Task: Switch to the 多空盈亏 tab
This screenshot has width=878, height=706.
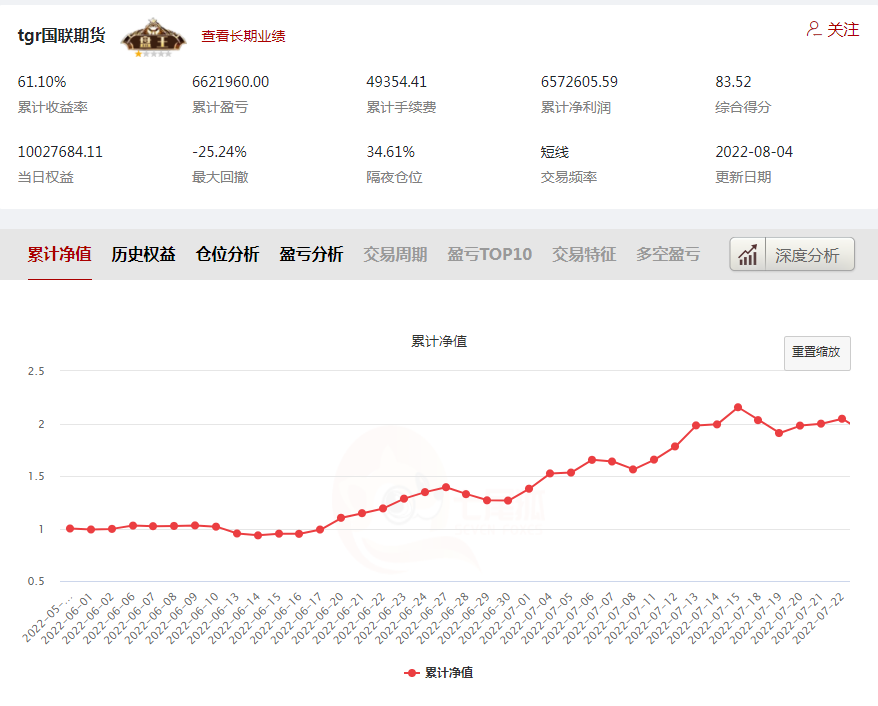Action: (x=666, y=254)
